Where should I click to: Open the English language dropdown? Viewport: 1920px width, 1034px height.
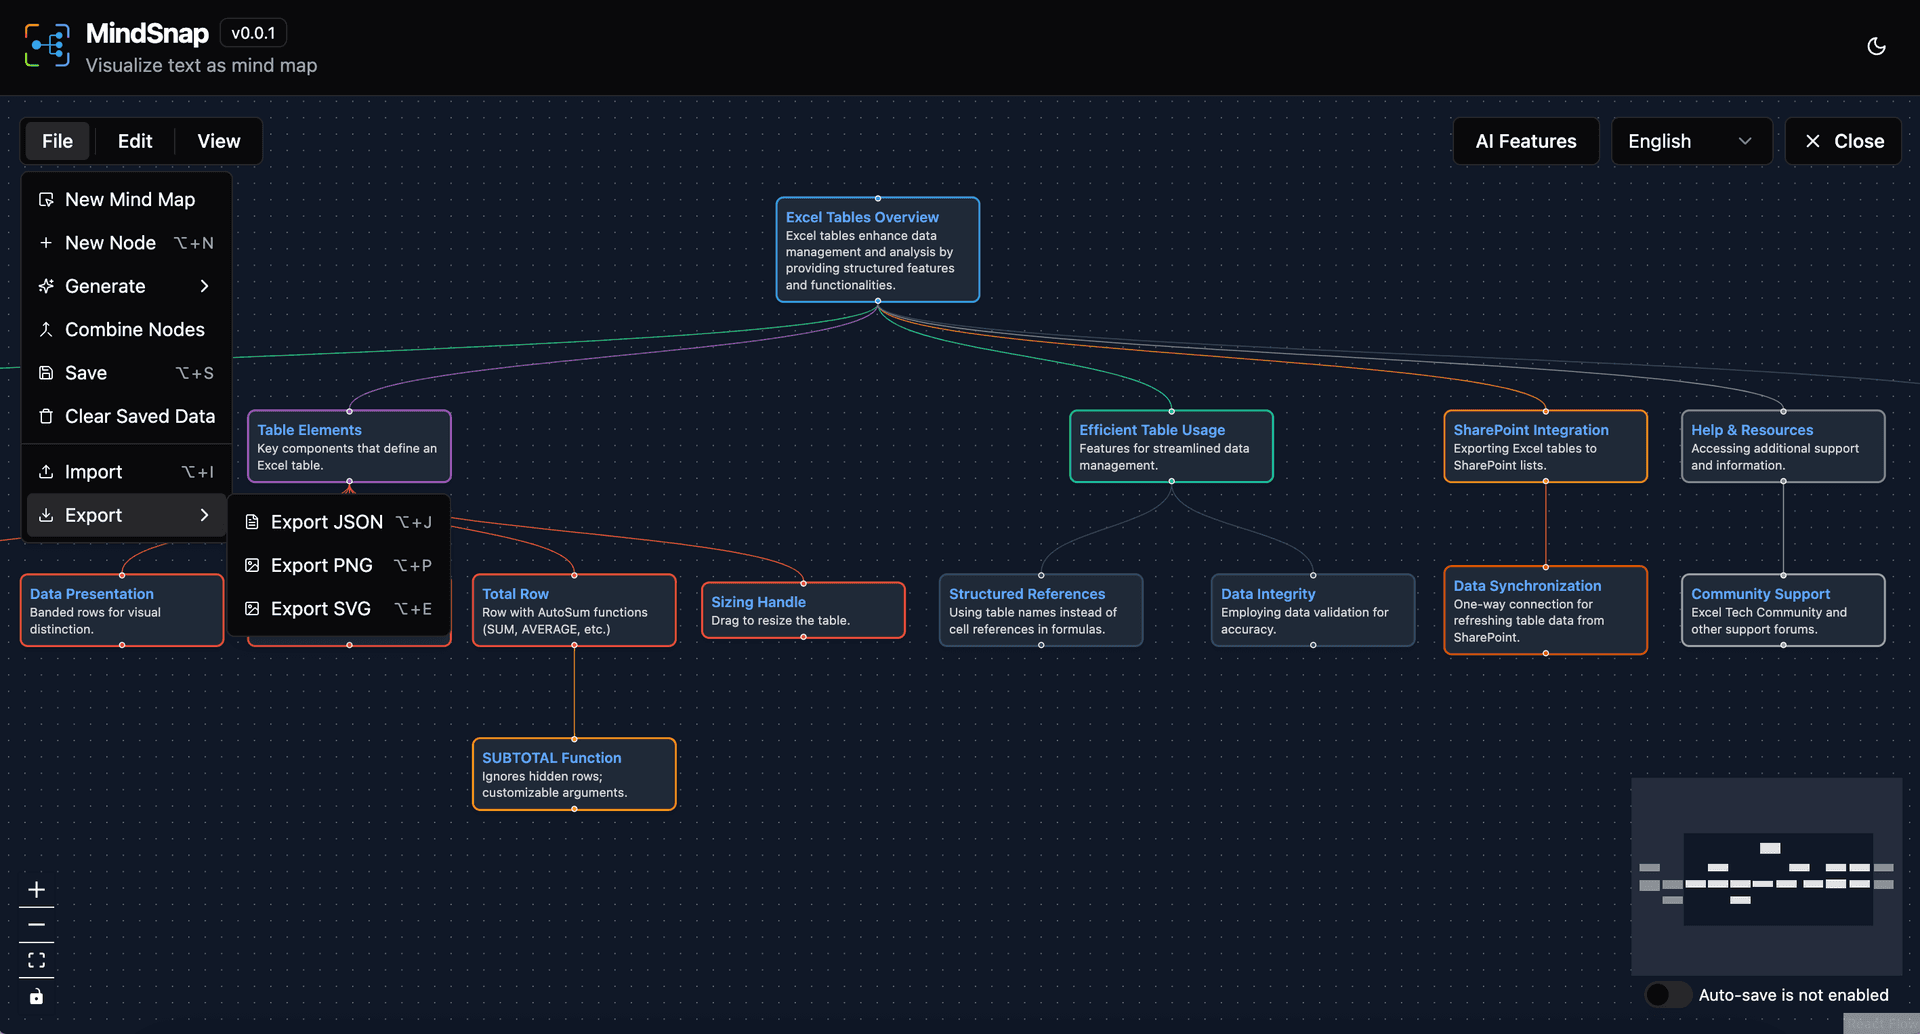pyautogui.click(x=1690, y=141)
